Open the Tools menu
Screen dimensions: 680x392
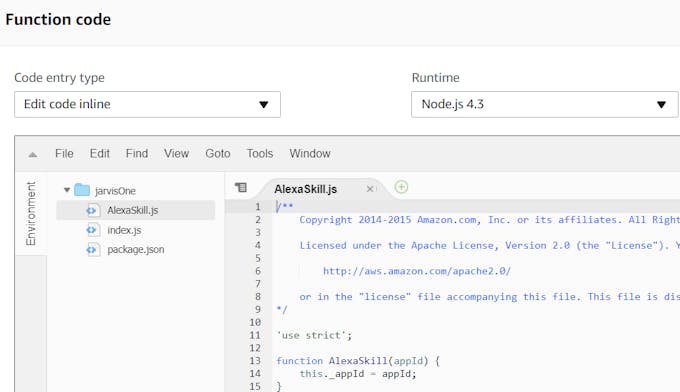click(260, 154)
